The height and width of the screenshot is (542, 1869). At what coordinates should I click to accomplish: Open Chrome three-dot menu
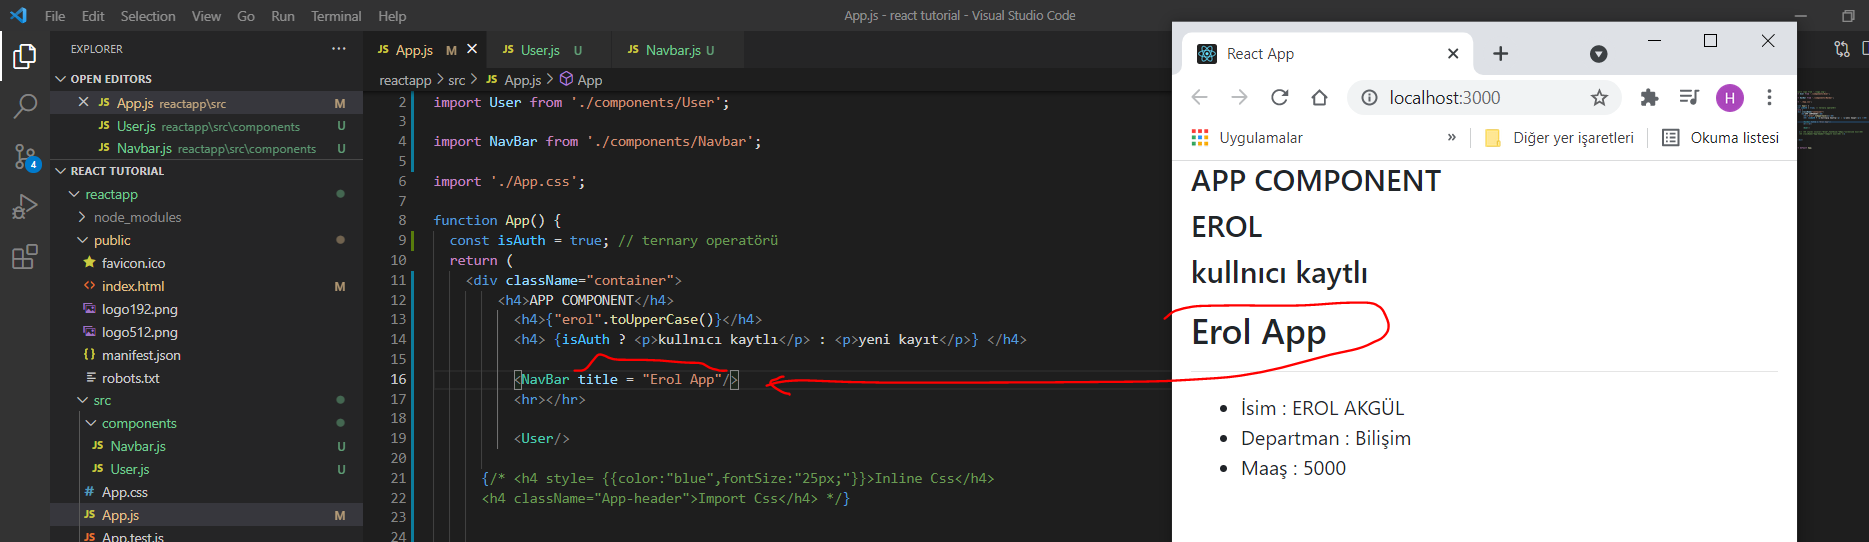1769,97
